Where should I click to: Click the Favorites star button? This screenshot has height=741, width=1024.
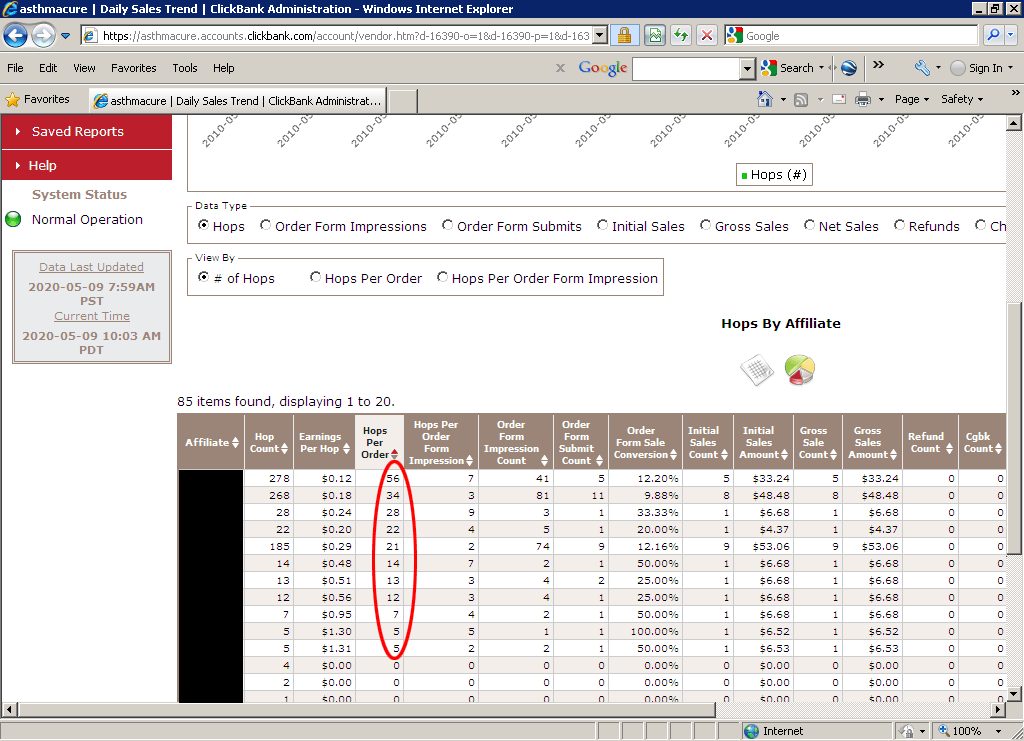pyautogui.click(x=38, y=99)
